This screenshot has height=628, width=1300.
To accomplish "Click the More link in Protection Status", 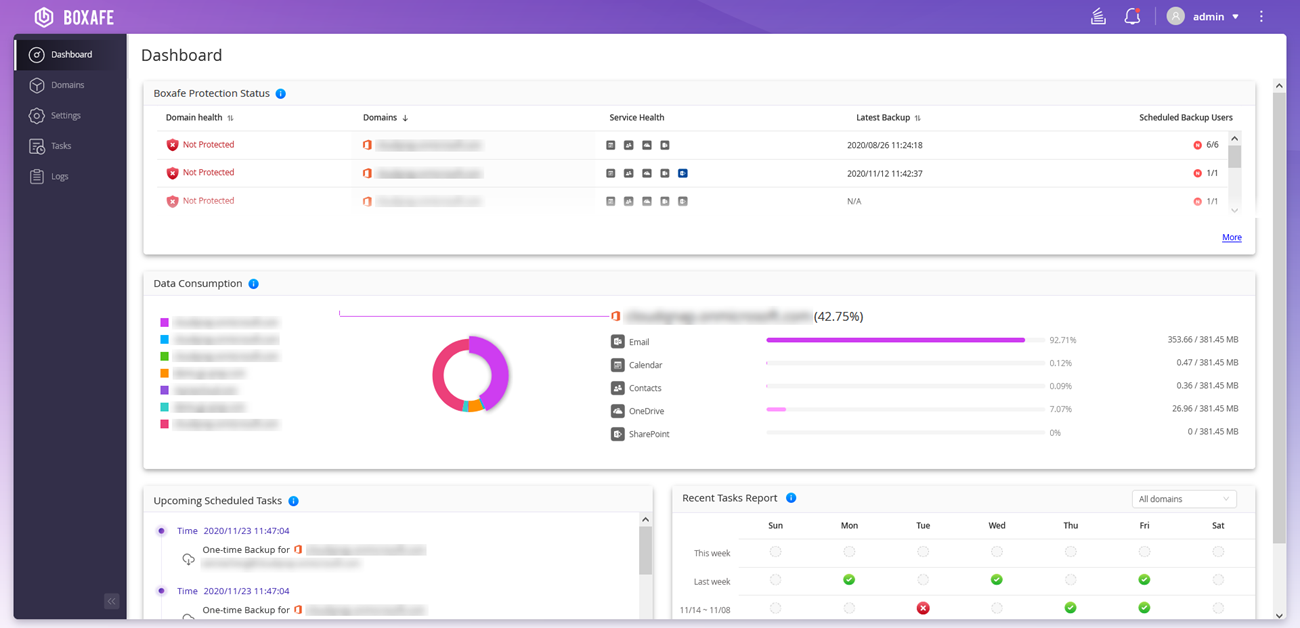I will pyautogui.click(x=1231, y=237).
